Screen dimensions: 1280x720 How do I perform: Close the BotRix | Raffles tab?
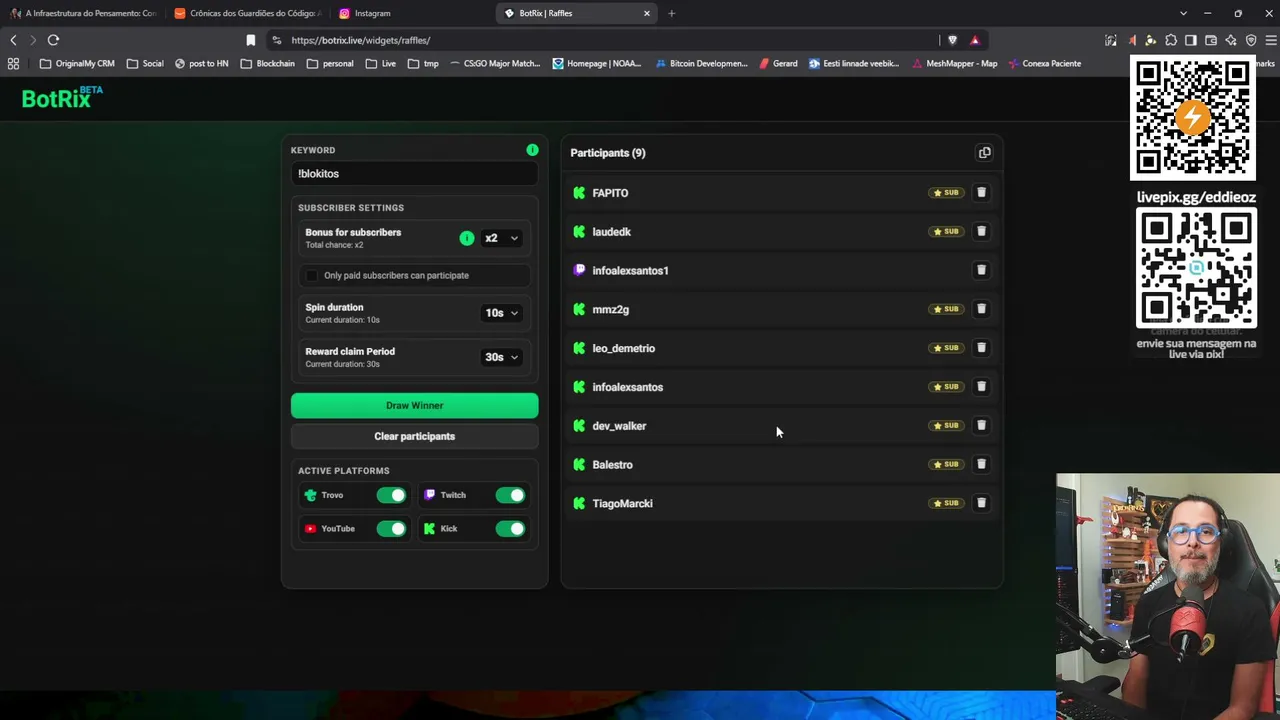tap(646, 13)
